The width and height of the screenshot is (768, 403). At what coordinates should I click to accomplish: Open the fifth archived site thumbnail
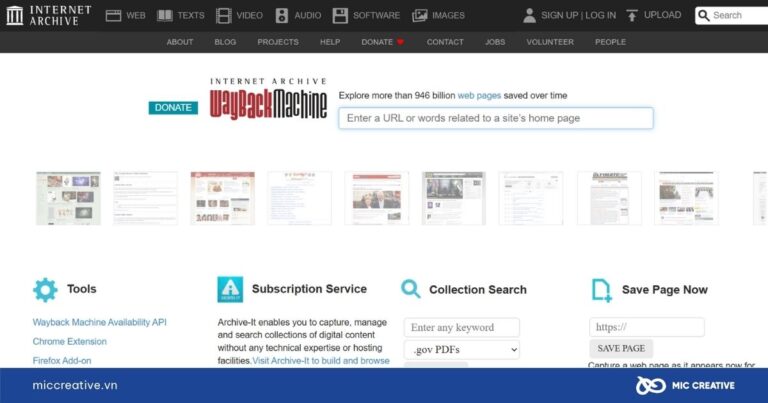[377, 198]
